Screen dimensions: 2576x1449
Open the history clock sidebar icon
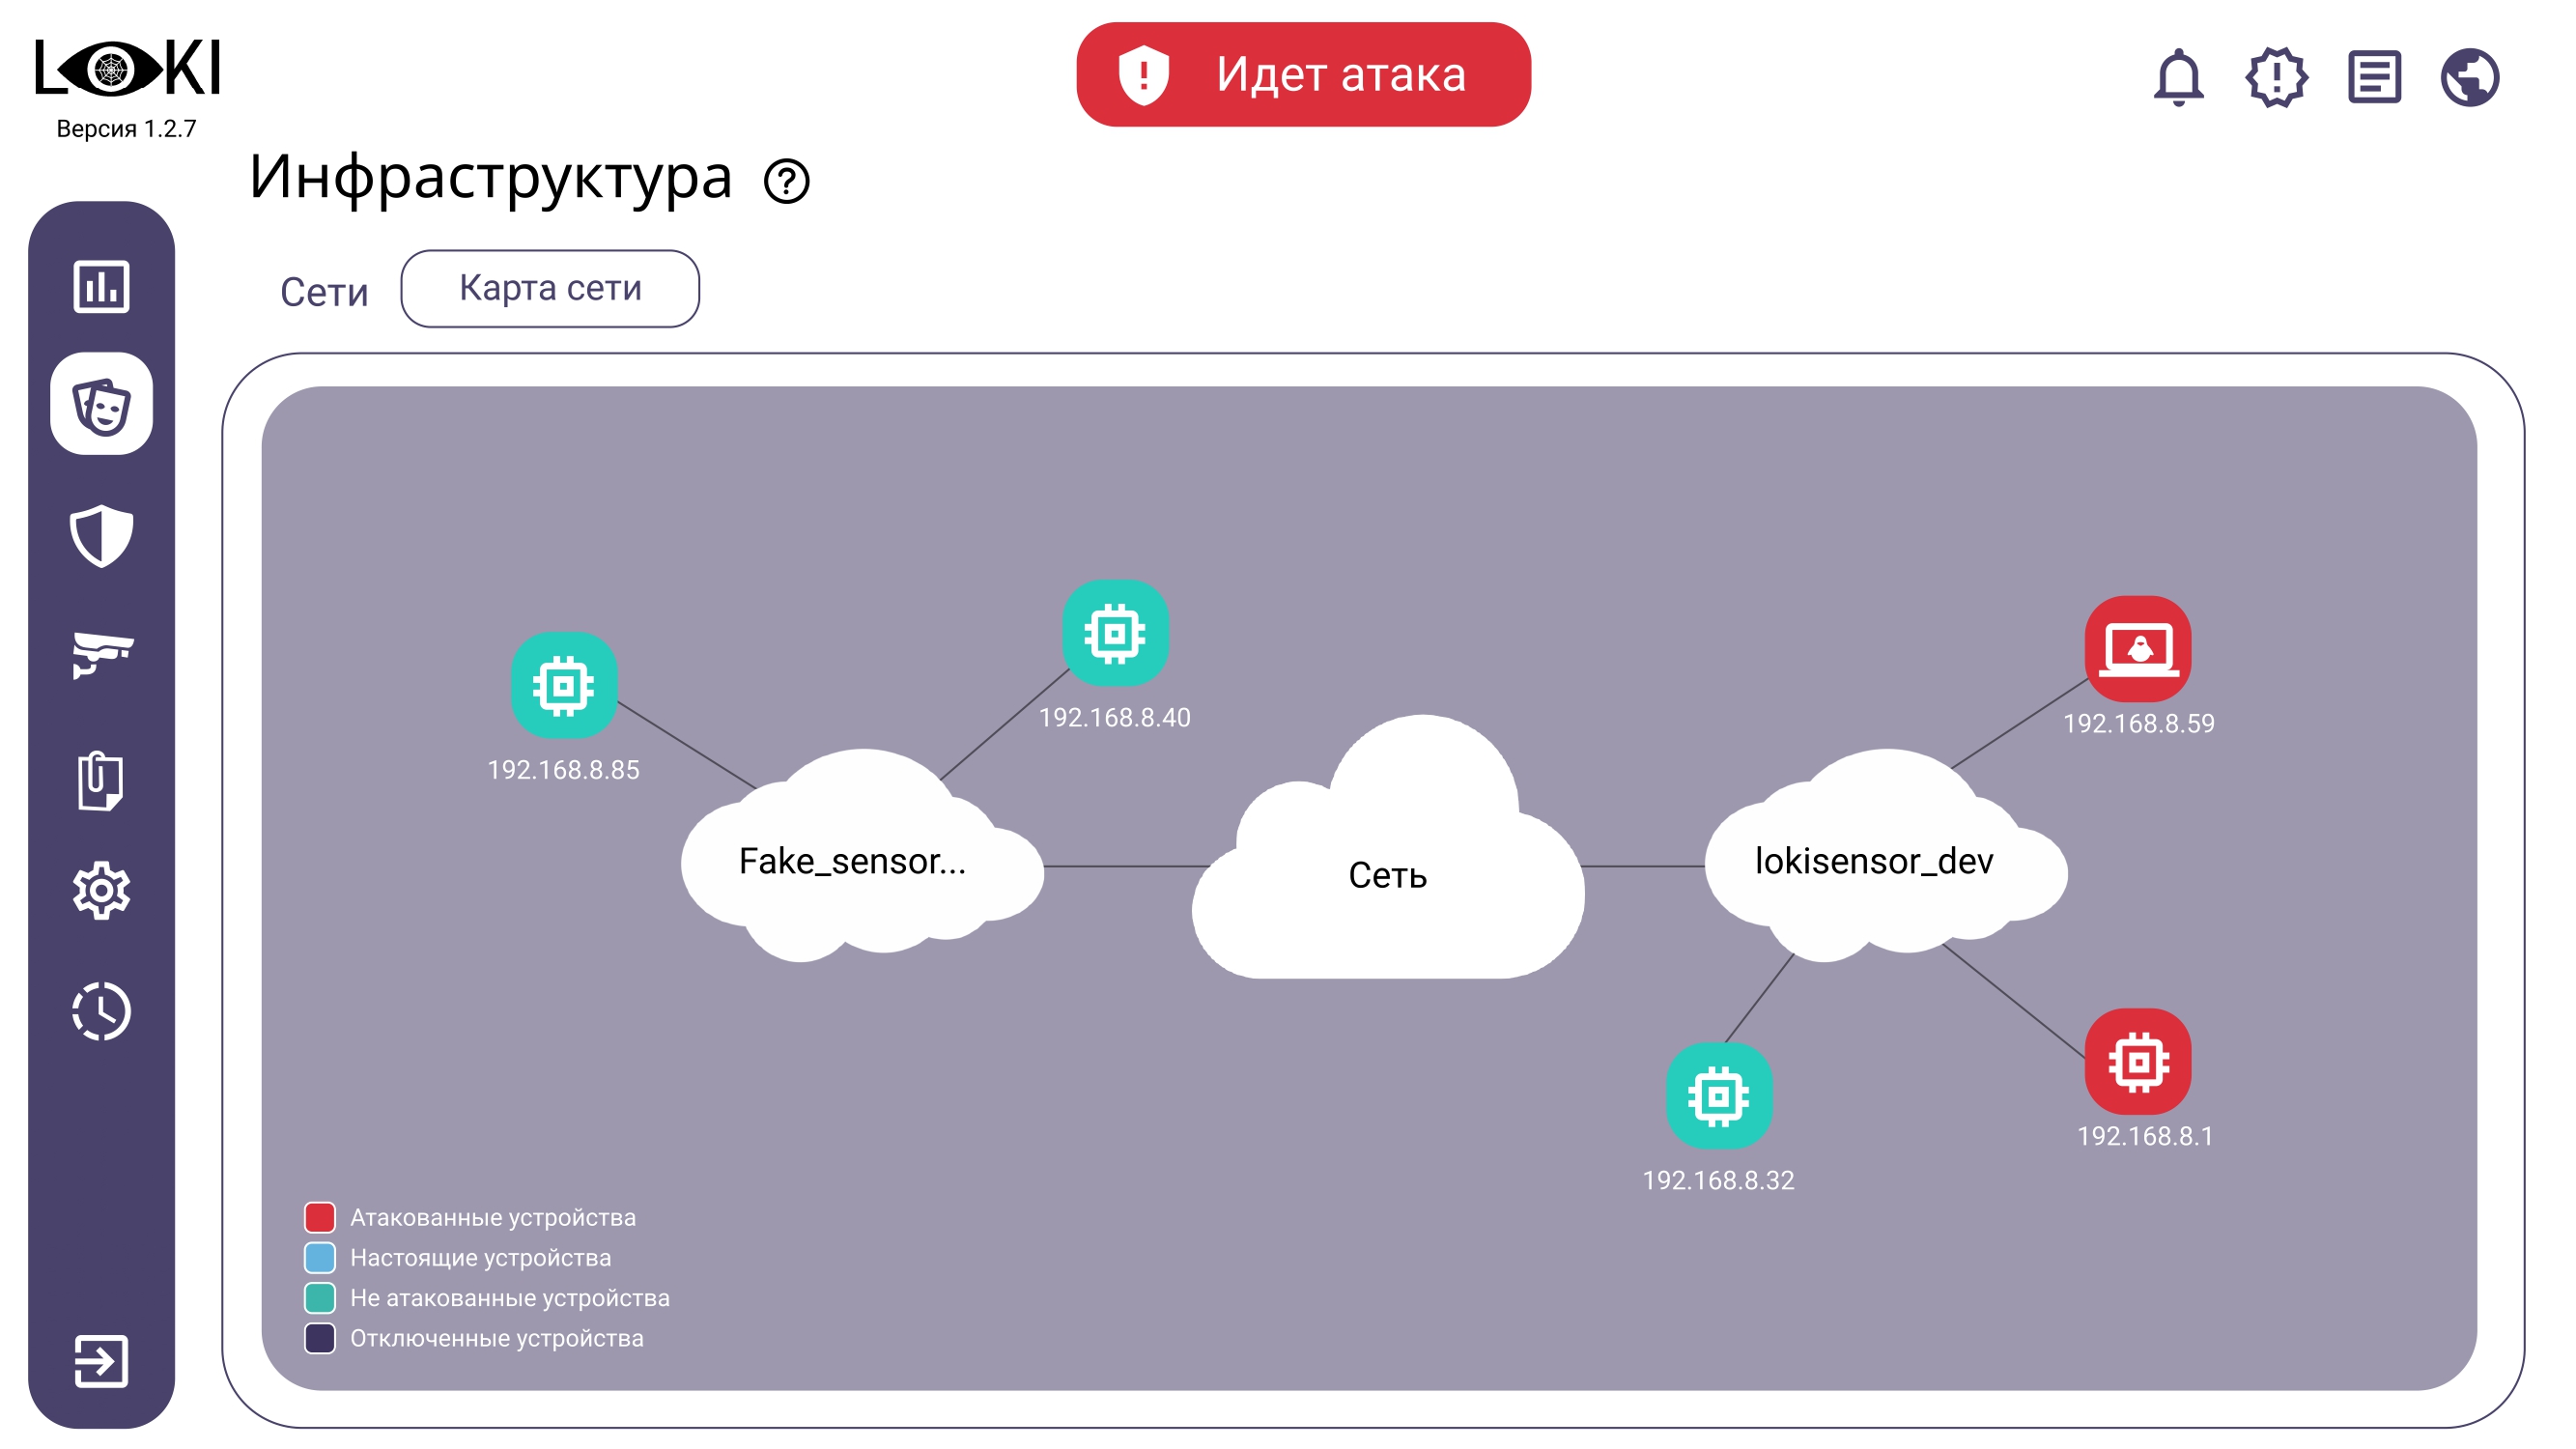click(x=101, y=1012)
